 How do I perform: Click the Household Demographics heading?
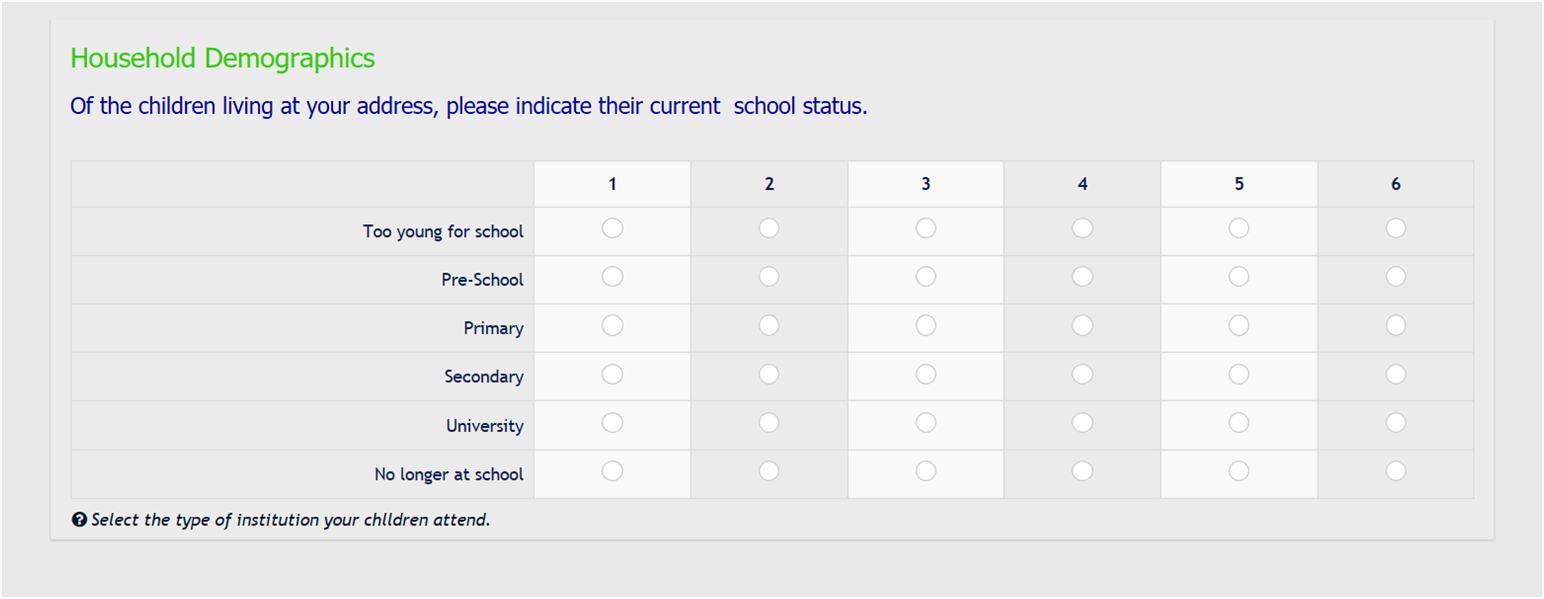tap(222, 59)
